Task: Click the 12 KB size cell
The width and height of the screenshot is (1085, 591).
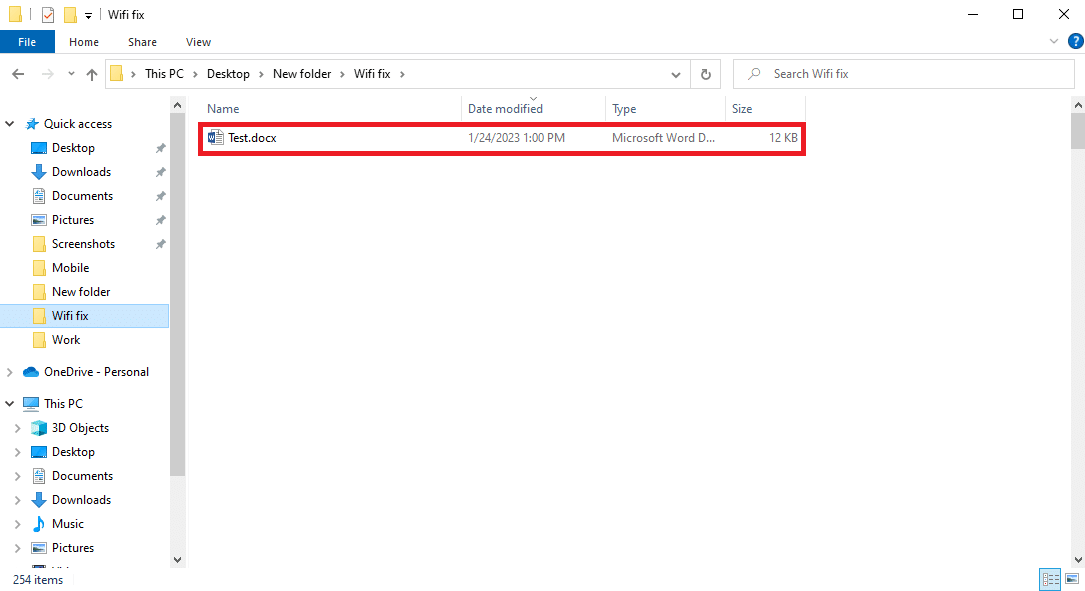Action: [x=783, y=138]
